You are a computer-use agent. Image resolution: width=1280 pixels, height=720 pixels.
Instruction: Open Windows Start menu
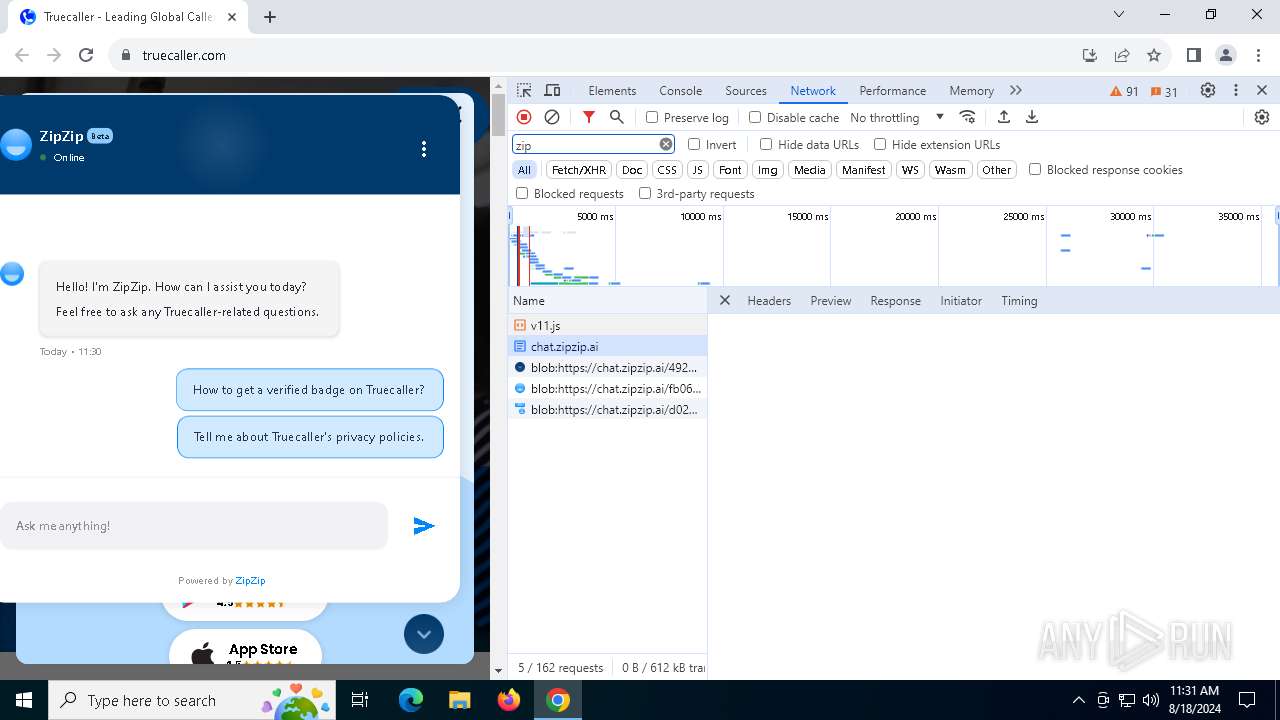pyautogui.click(x=24, y=700)
